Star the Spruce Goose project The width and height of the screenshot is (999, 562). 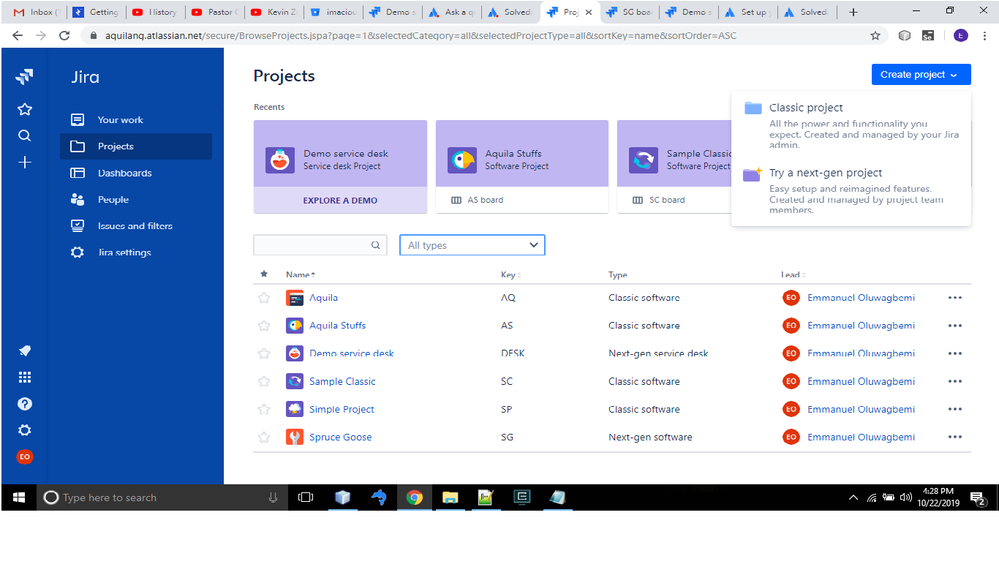point(264,437)
